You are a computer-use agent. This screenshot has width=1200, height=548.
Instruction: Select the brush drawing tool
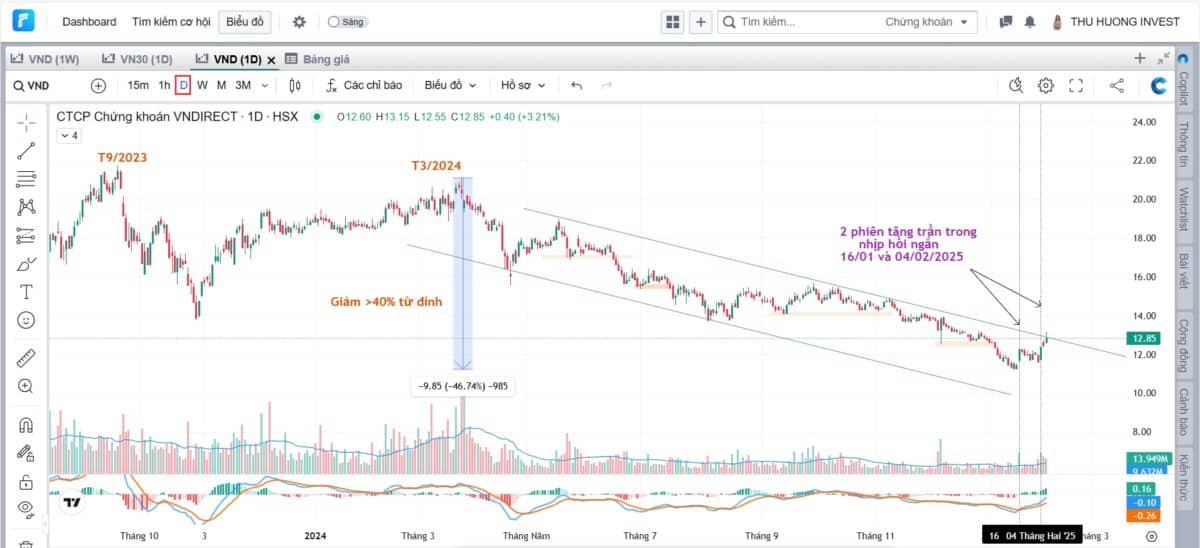point(26,264)
